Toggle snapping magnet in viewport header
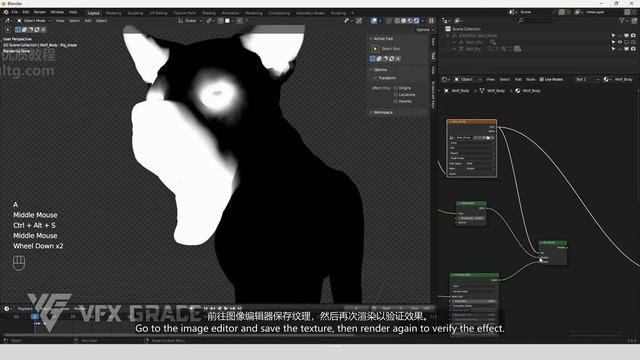640x360 pixels. point(220,20)
